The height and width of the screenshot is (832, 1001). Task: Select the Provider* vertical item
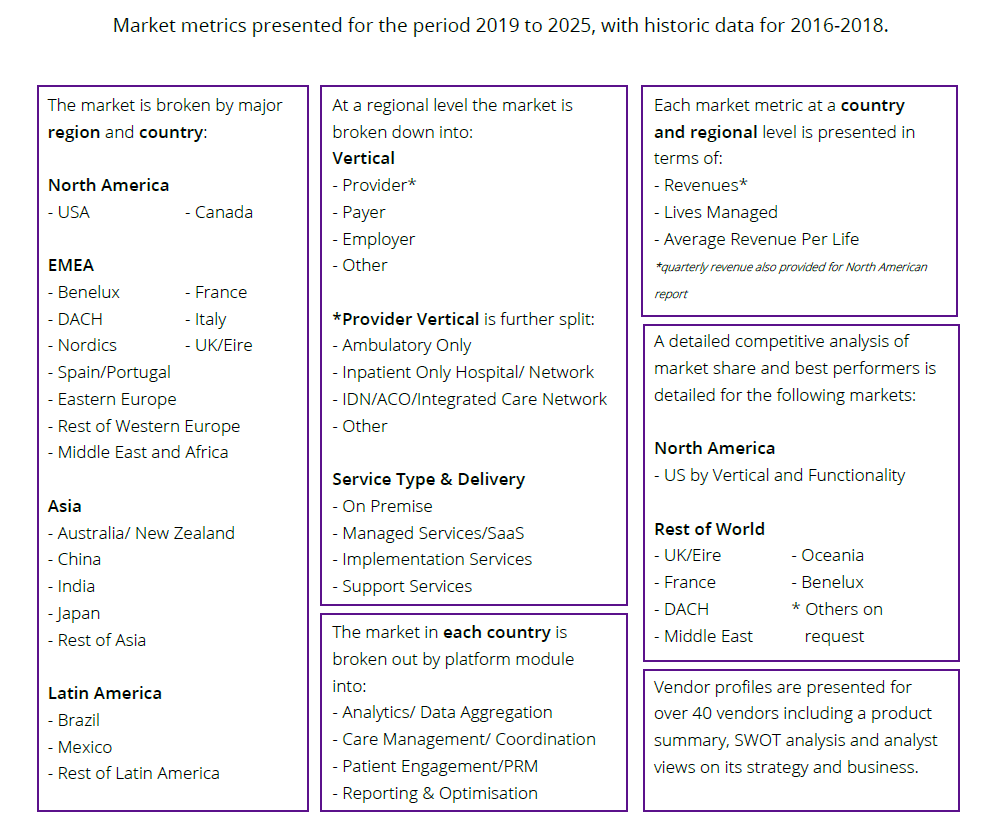(374, 185)
